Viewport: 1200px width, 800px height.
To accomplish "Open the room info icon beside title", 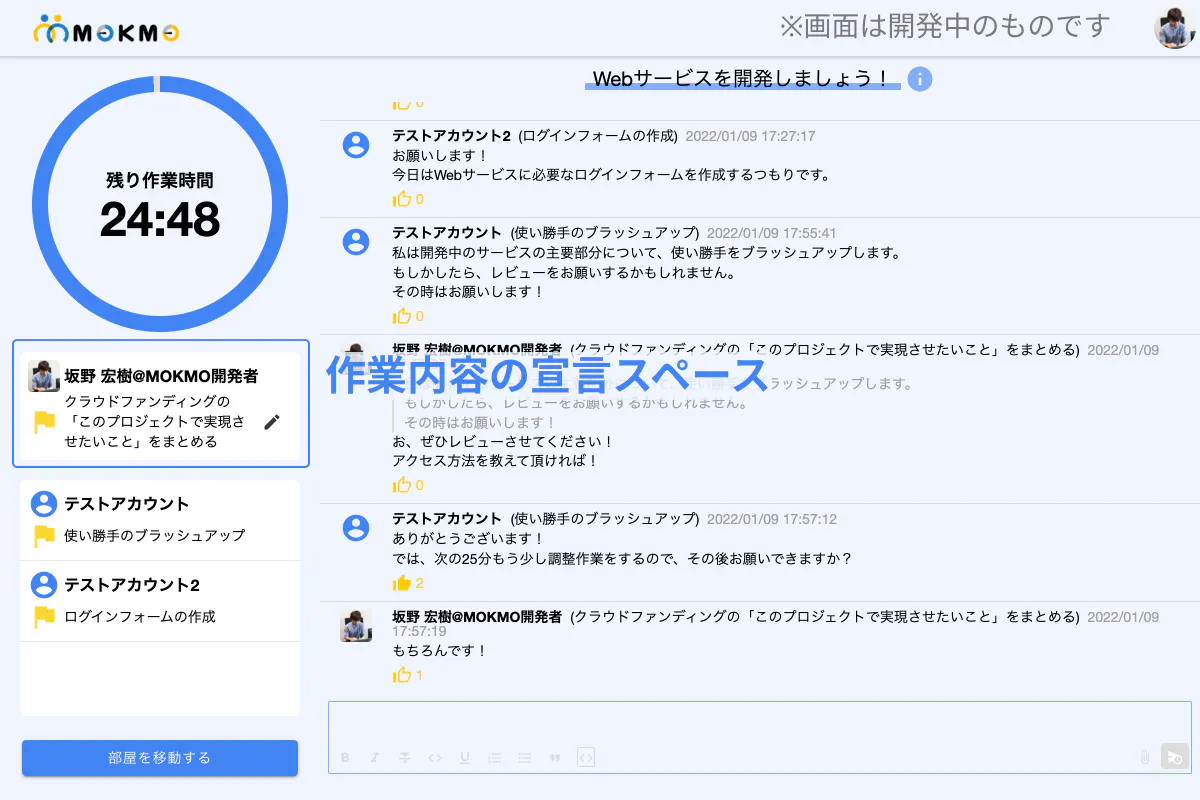I will click(920, 79).
